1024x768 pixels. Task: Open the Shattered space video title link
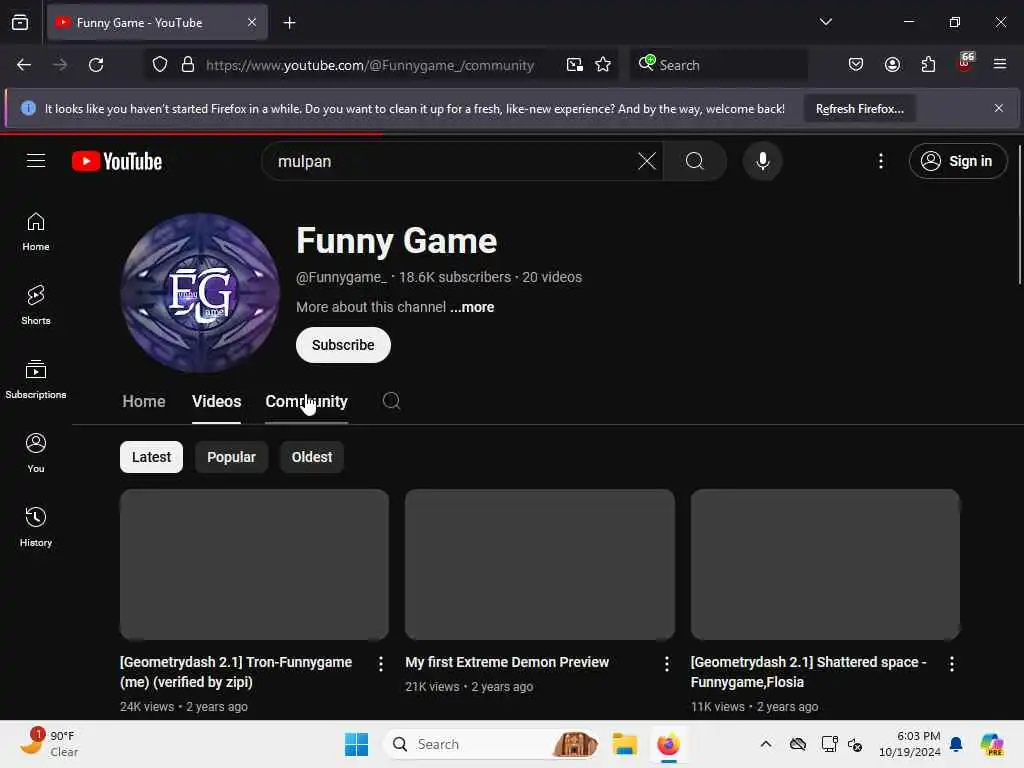(x=808, y=672)
